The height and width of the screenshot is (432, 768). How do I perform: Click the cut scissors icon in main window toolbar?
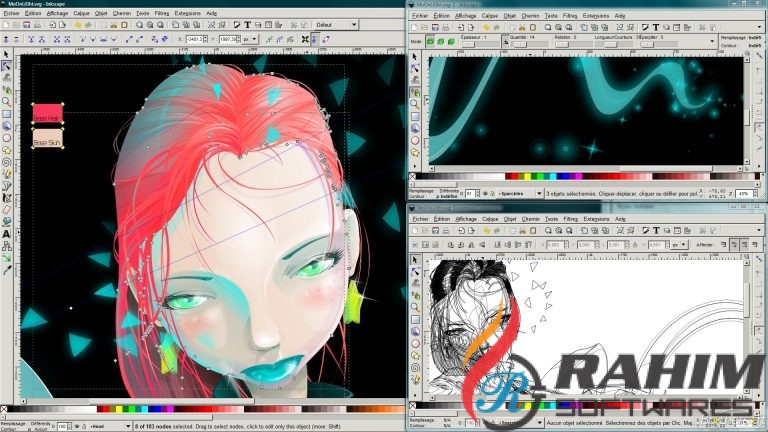tap(114, 24)
